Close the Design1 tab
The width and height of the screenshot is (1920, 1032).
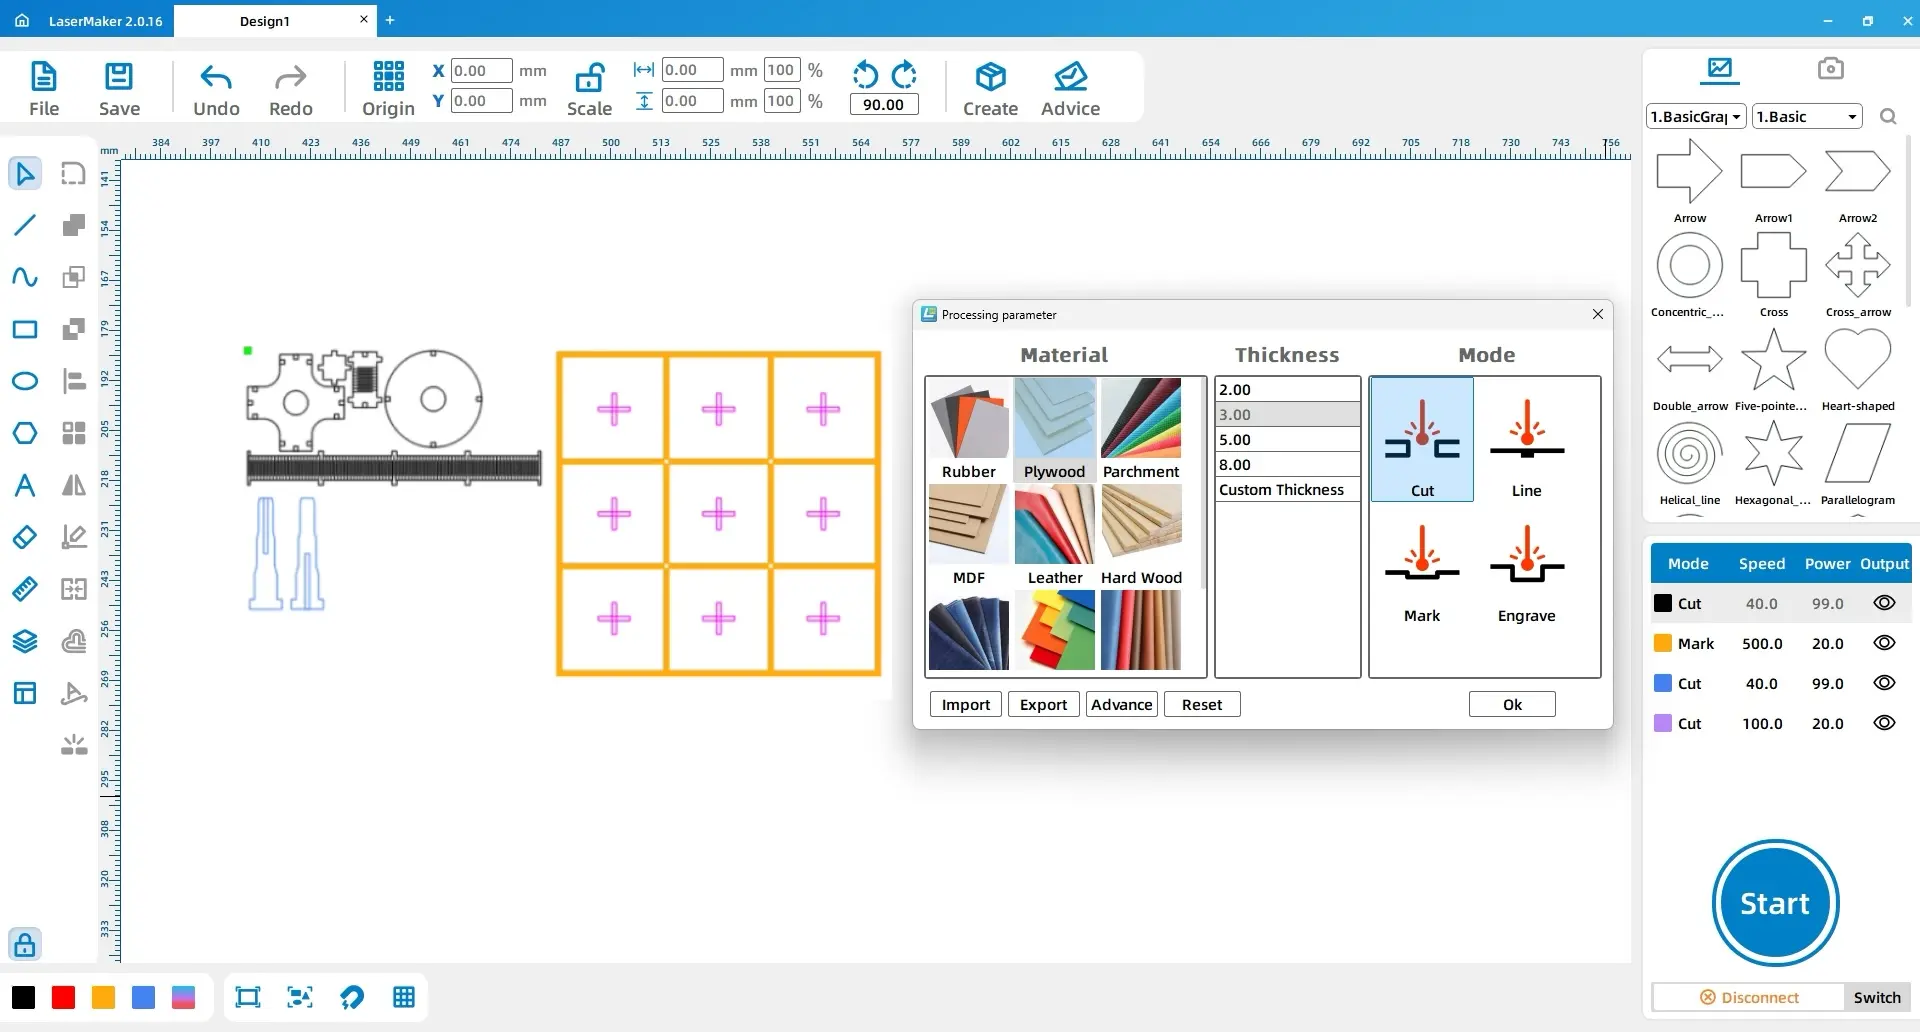tap(363, 19)
